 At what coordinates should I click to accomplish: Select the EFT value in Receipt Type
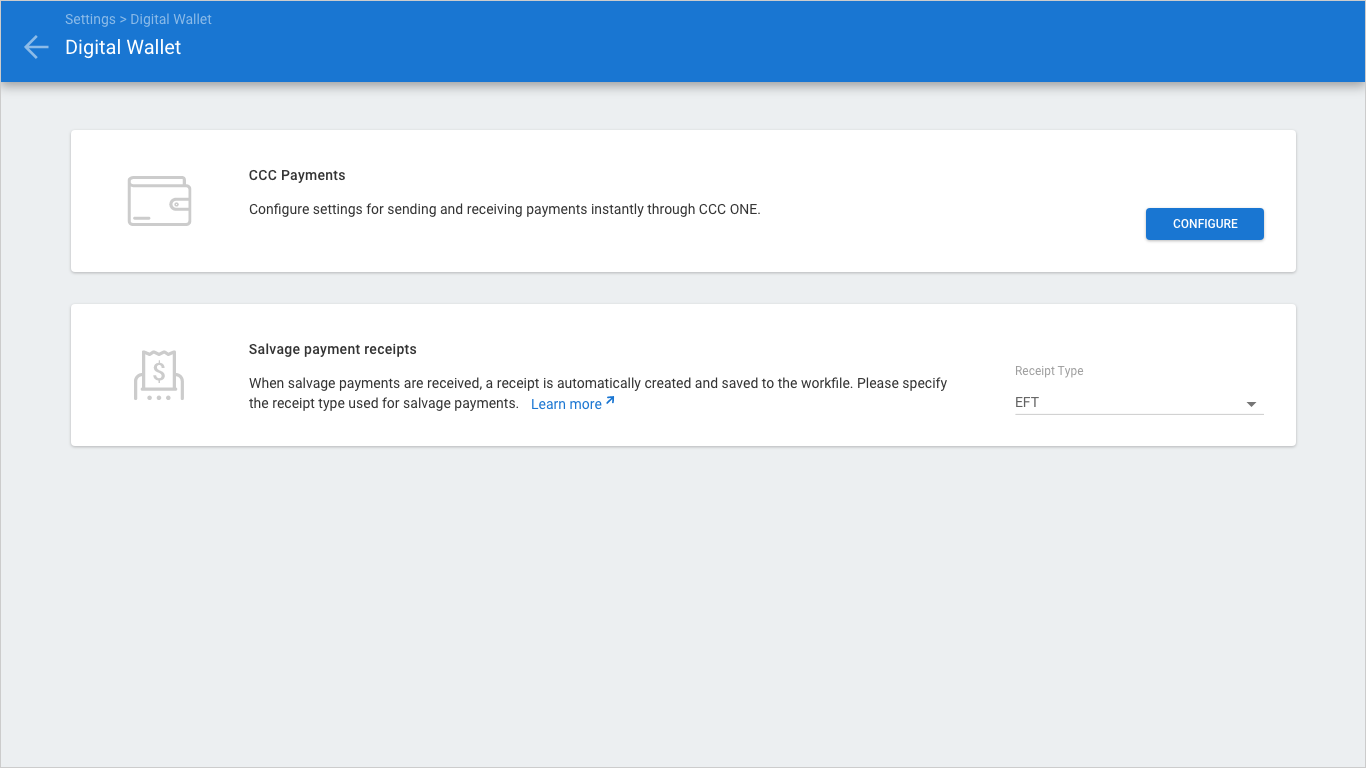point(1027,403)
